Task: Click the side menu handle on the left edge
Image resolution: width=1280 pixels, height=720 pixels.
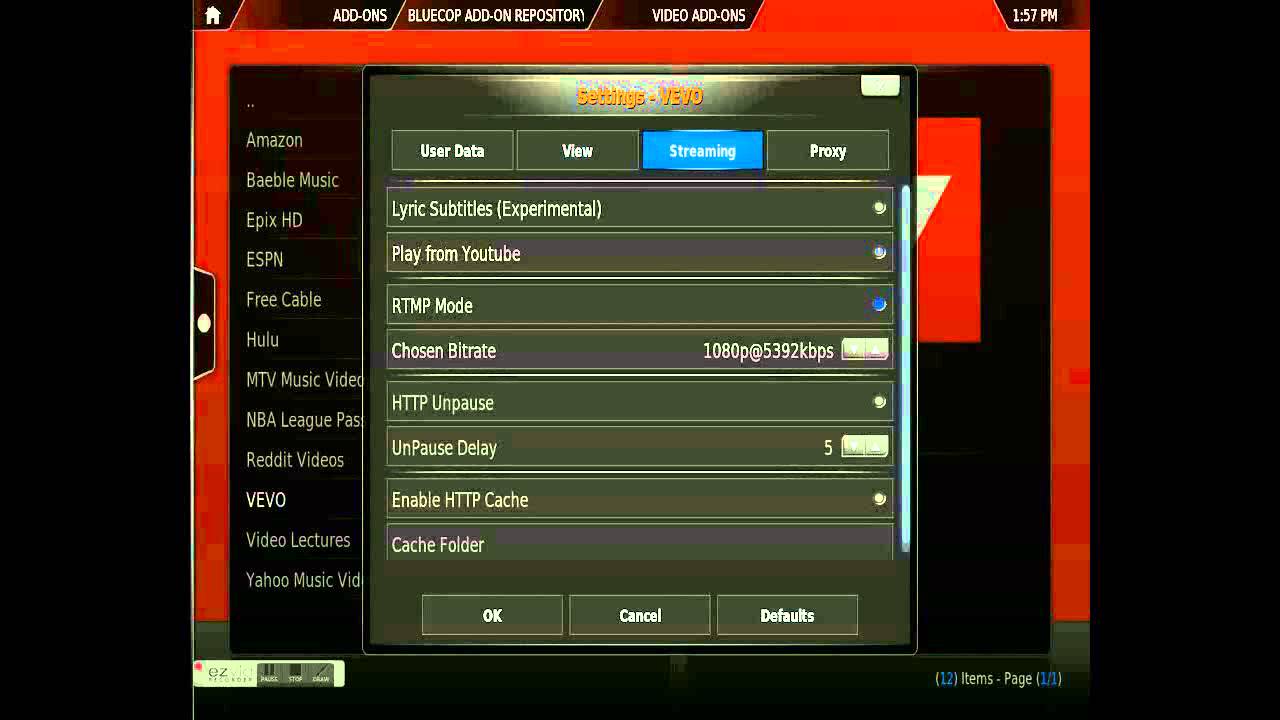Action: (204, 323)
